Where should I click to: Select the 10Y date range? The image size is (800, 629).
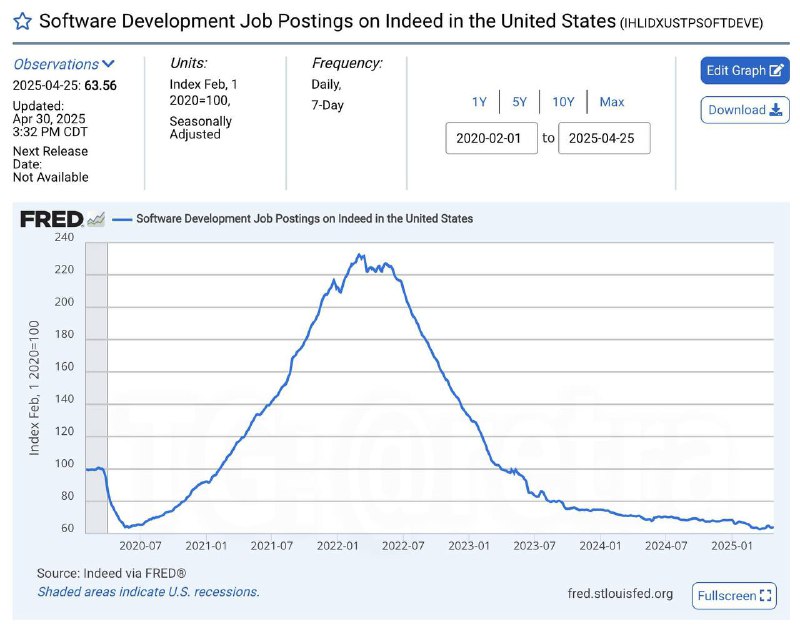(563, 102)
